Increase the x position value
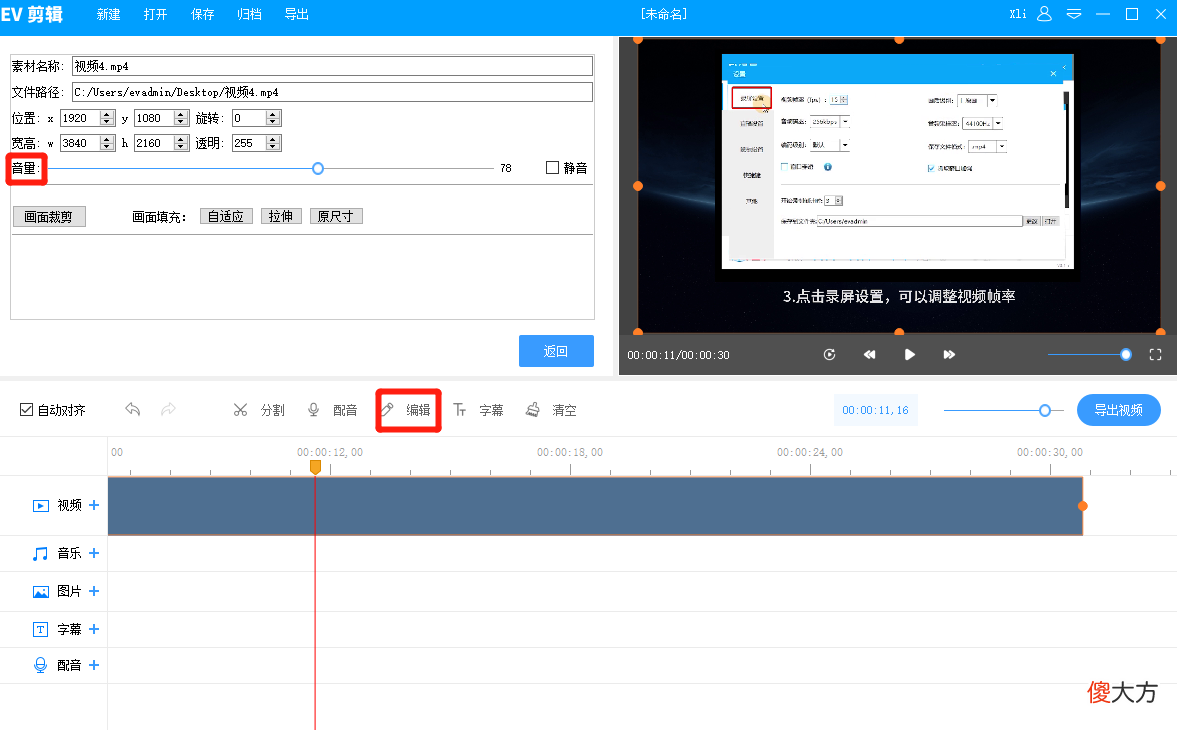Screen dimensions: 1177x730 [107, 115]
